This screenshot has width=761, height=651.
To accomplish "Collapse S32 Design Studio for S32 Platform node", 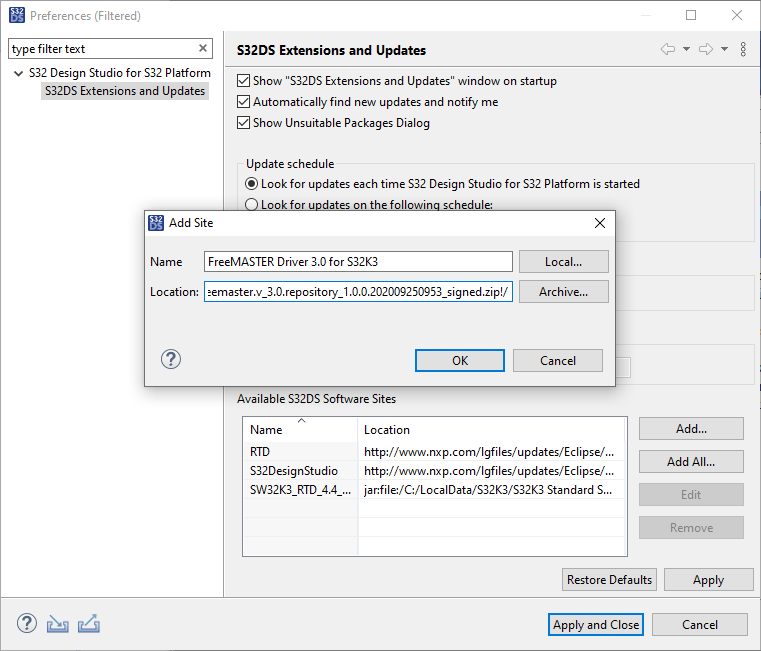I will click(x=18, y=73).
